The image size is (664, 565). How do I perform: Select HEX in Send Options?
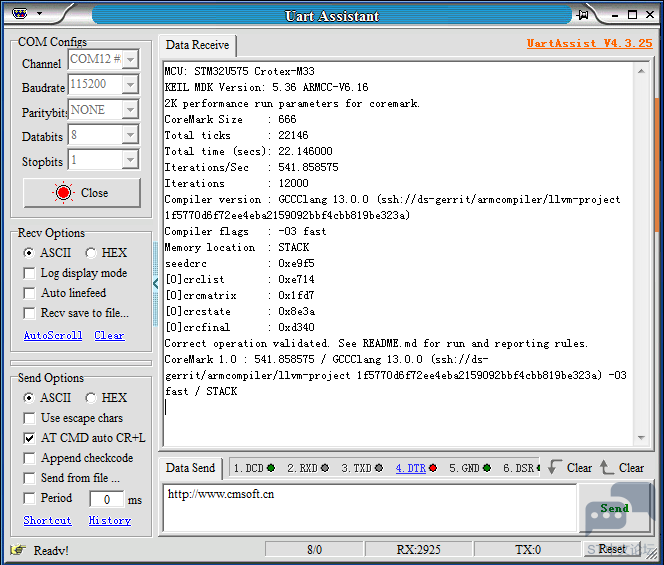coord(106,398)
